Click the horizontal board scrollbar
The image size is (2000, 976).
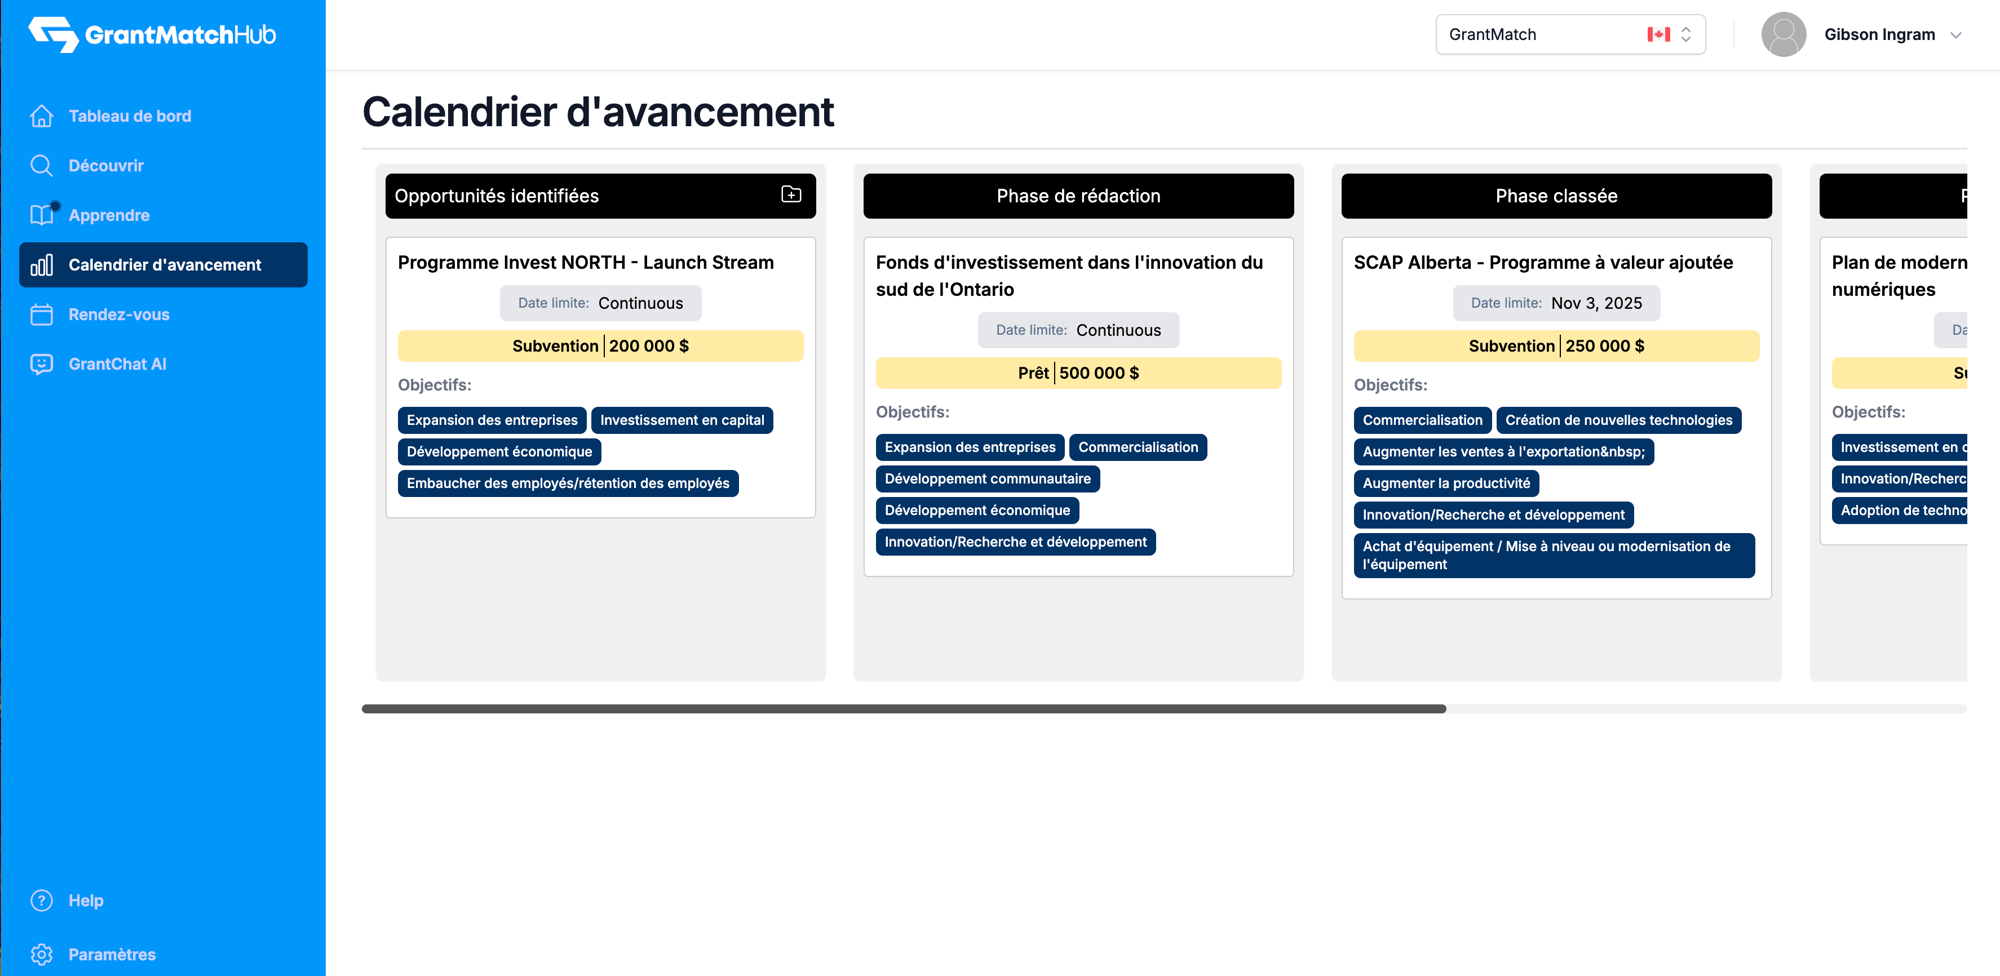(x=904, y=709)
